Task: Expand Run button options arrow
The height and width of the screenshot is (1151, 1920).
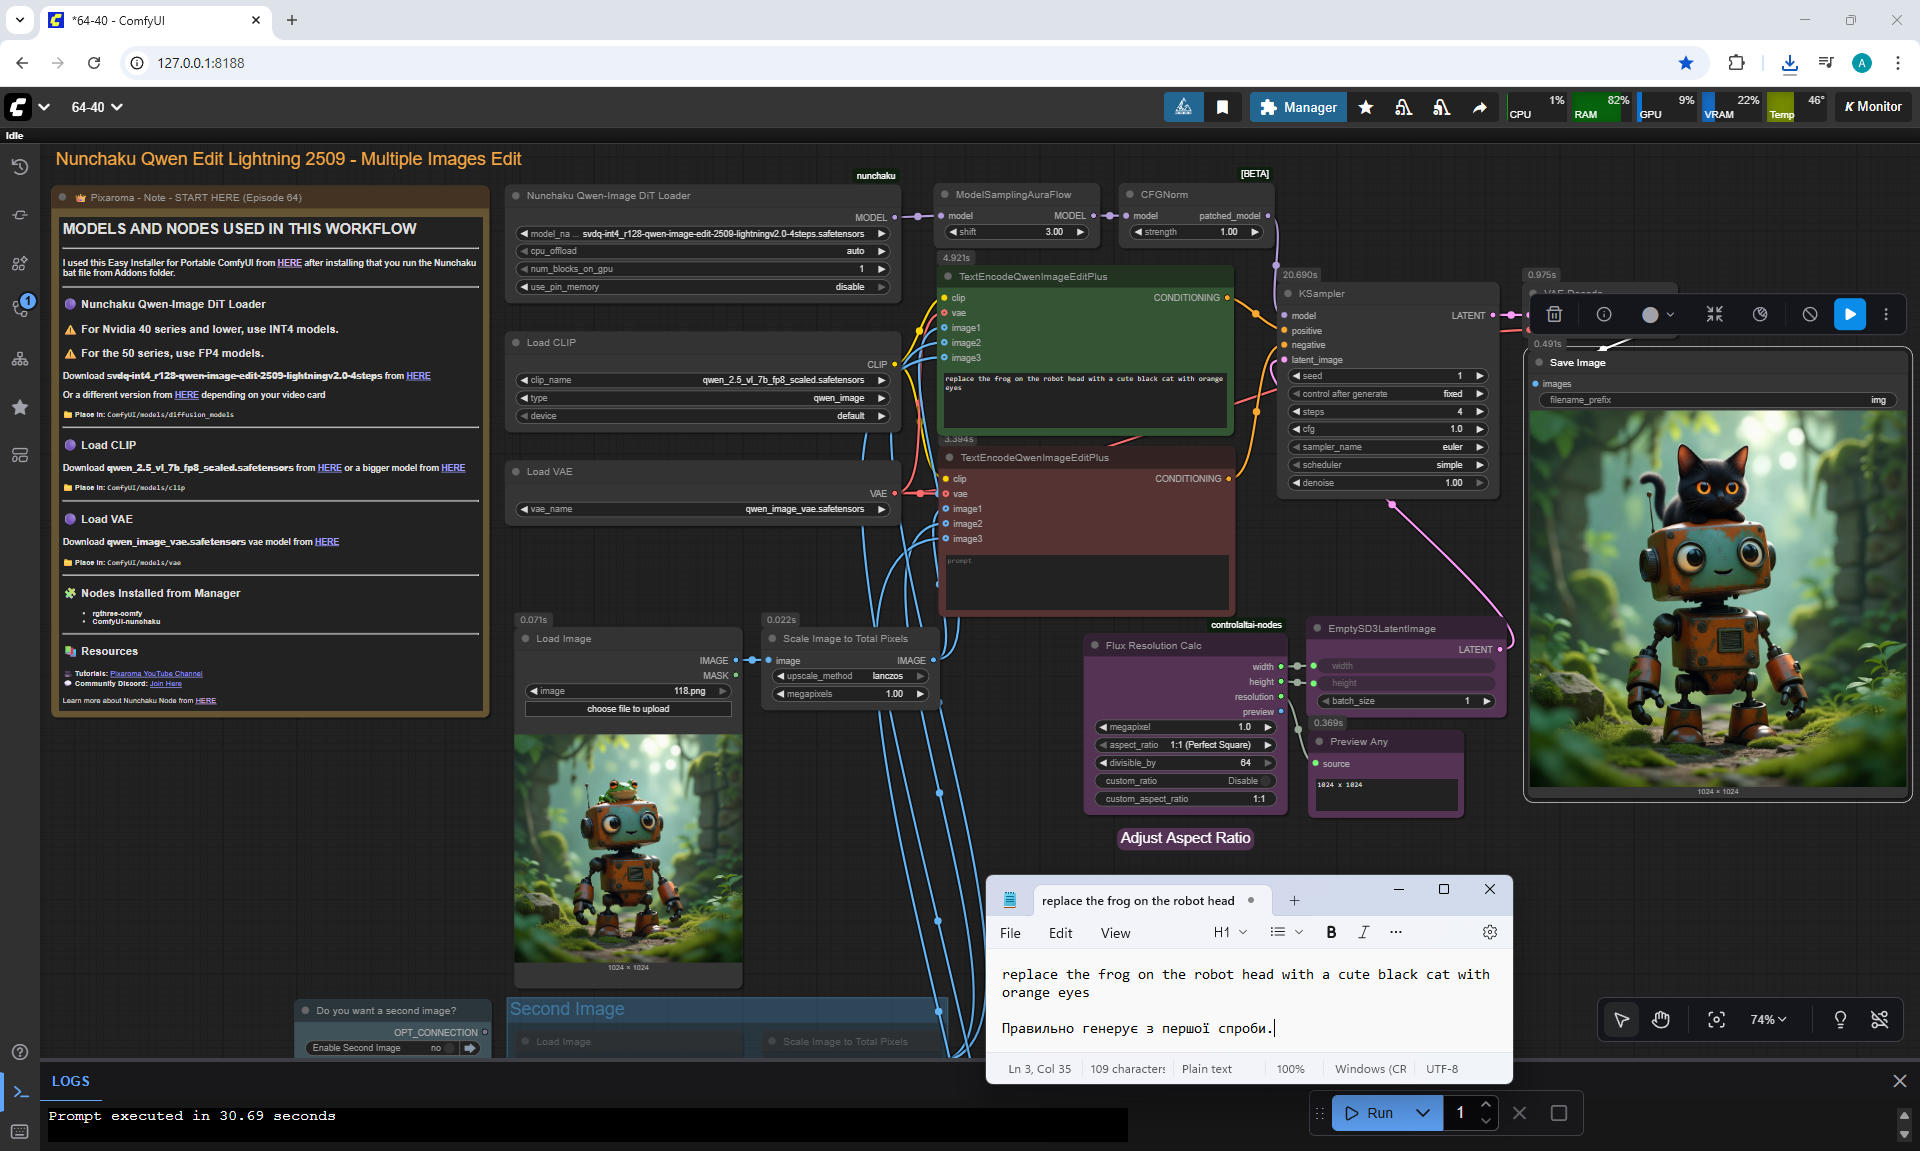Action: click(x=1423, y=1113)
